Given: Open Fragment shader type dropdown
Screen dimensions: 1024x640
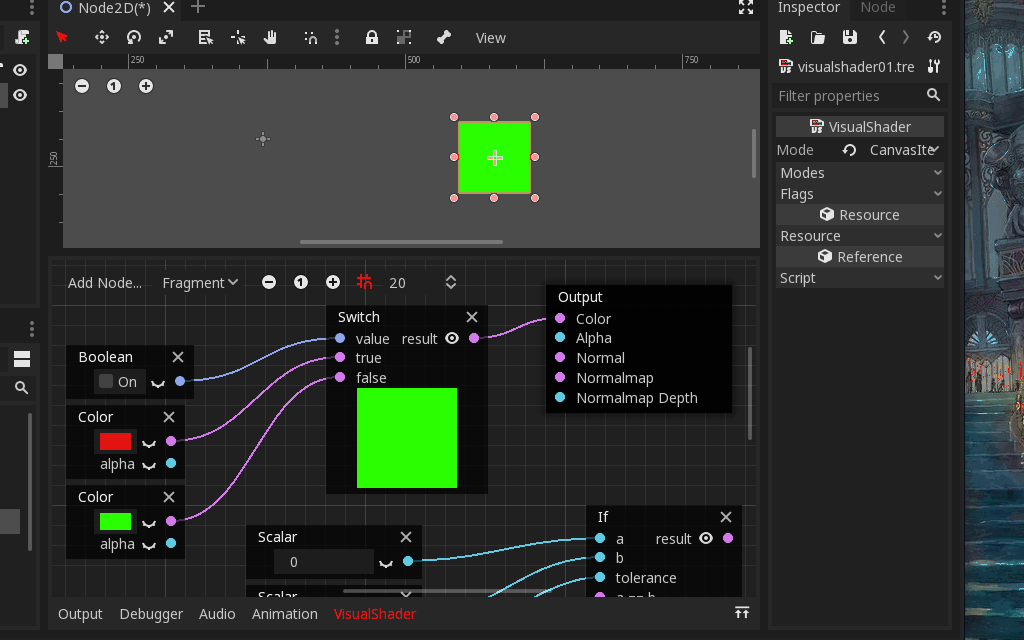Looking at the screenshot, I should [x=200, y=283].
